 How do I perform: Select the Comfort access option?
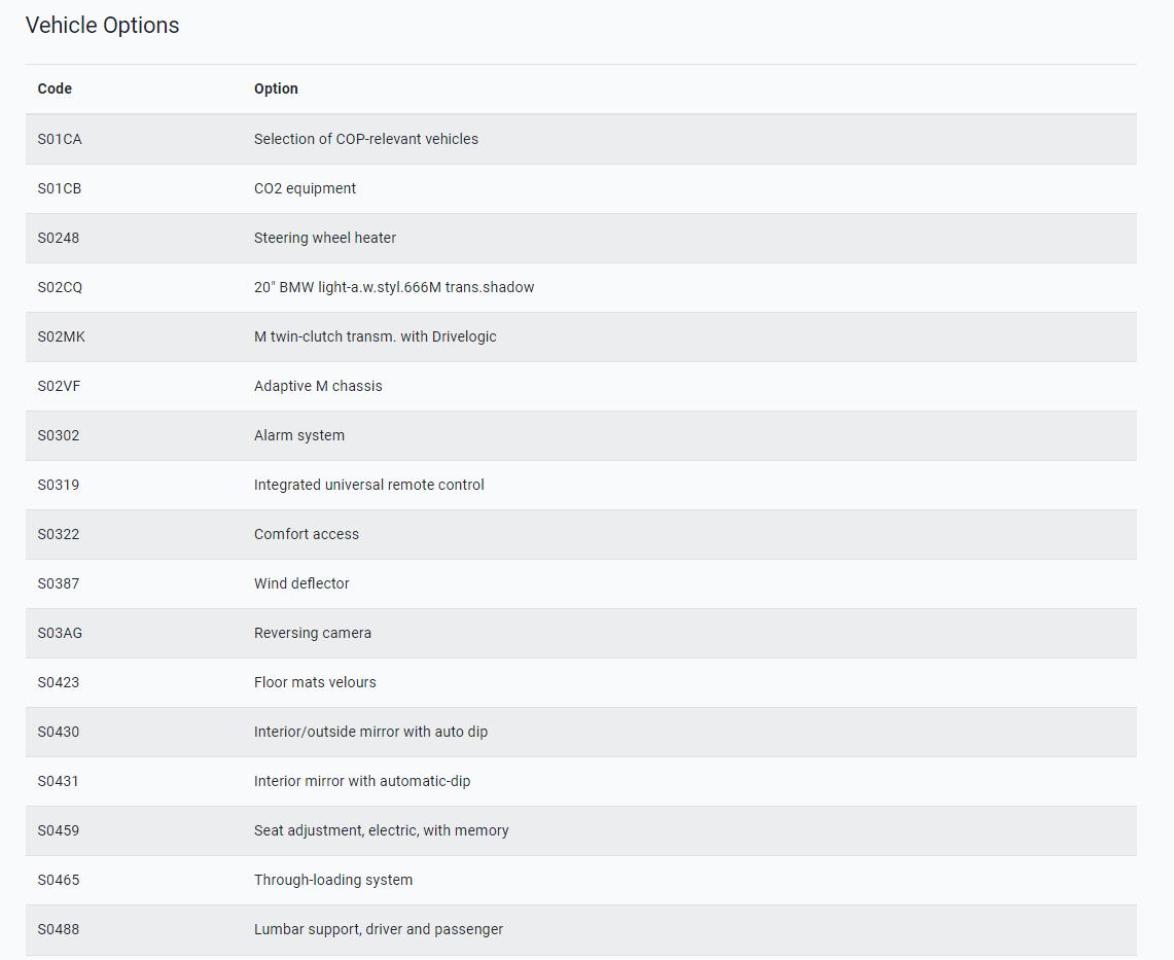[306, 535]
